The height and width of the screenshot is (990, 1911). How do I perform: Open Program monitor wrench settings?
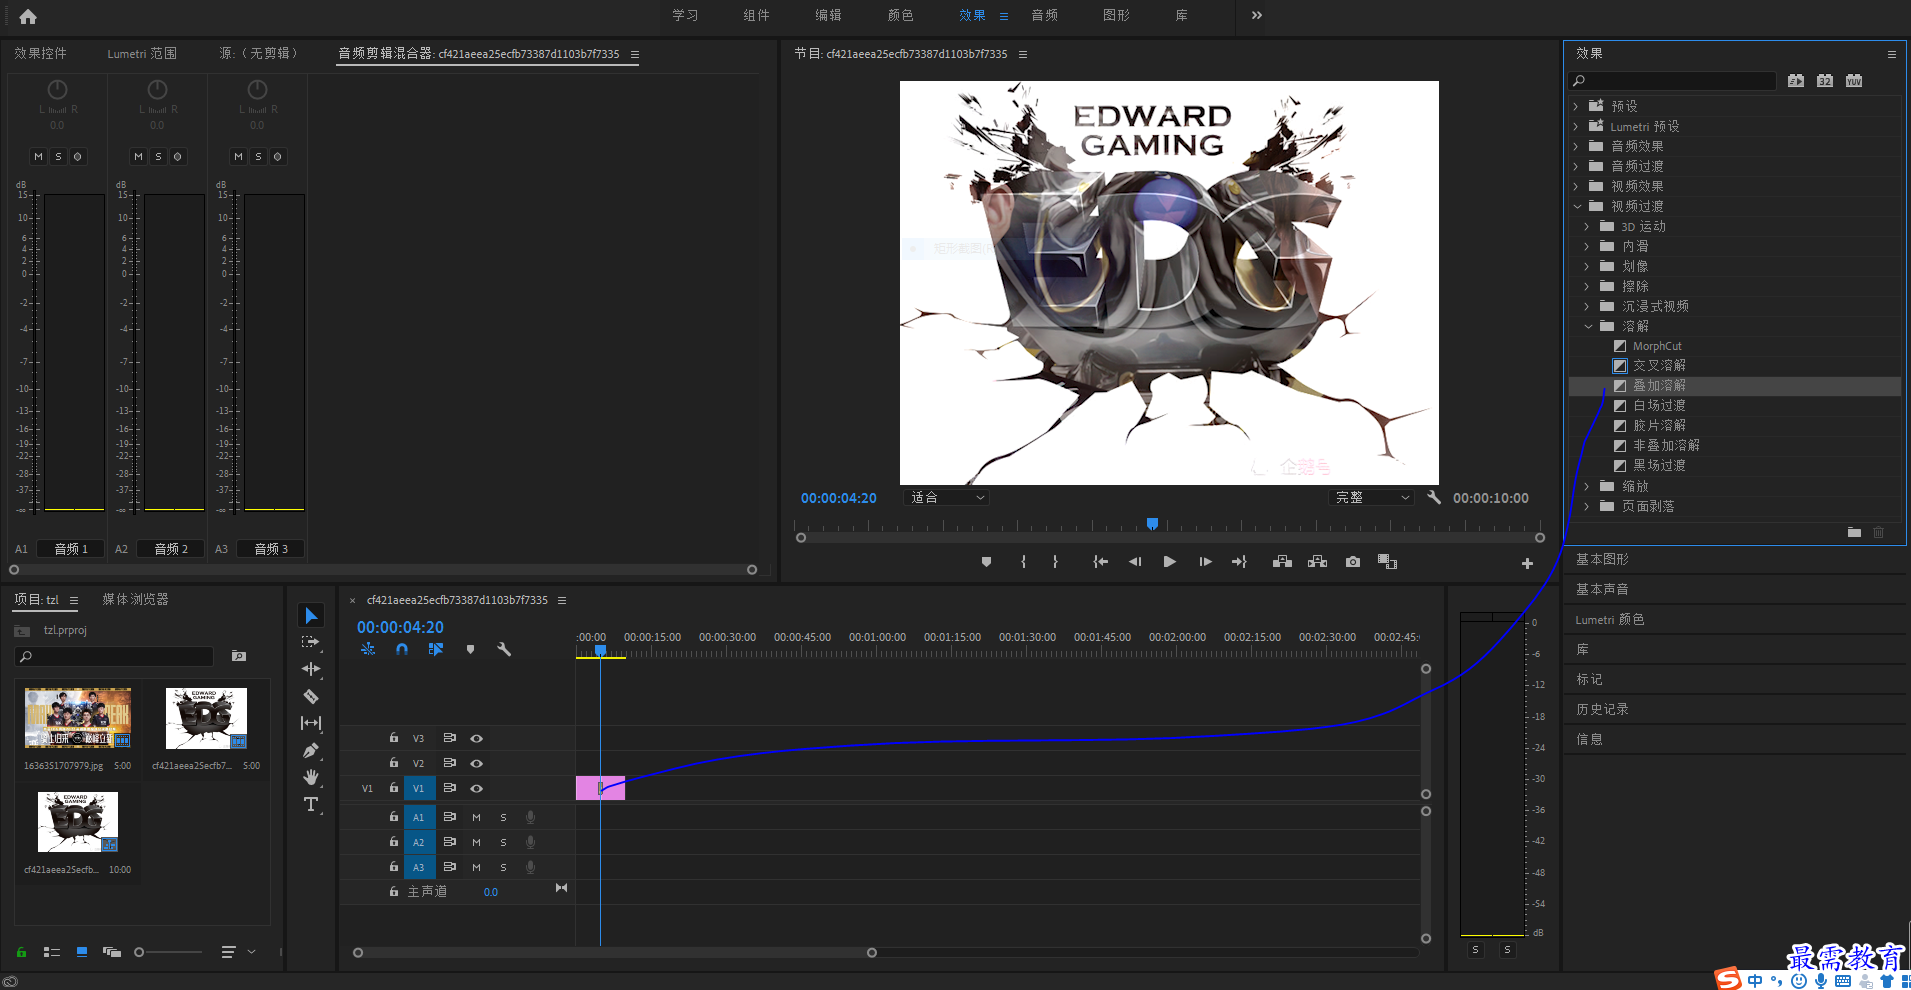click(x=1434, y=497)
